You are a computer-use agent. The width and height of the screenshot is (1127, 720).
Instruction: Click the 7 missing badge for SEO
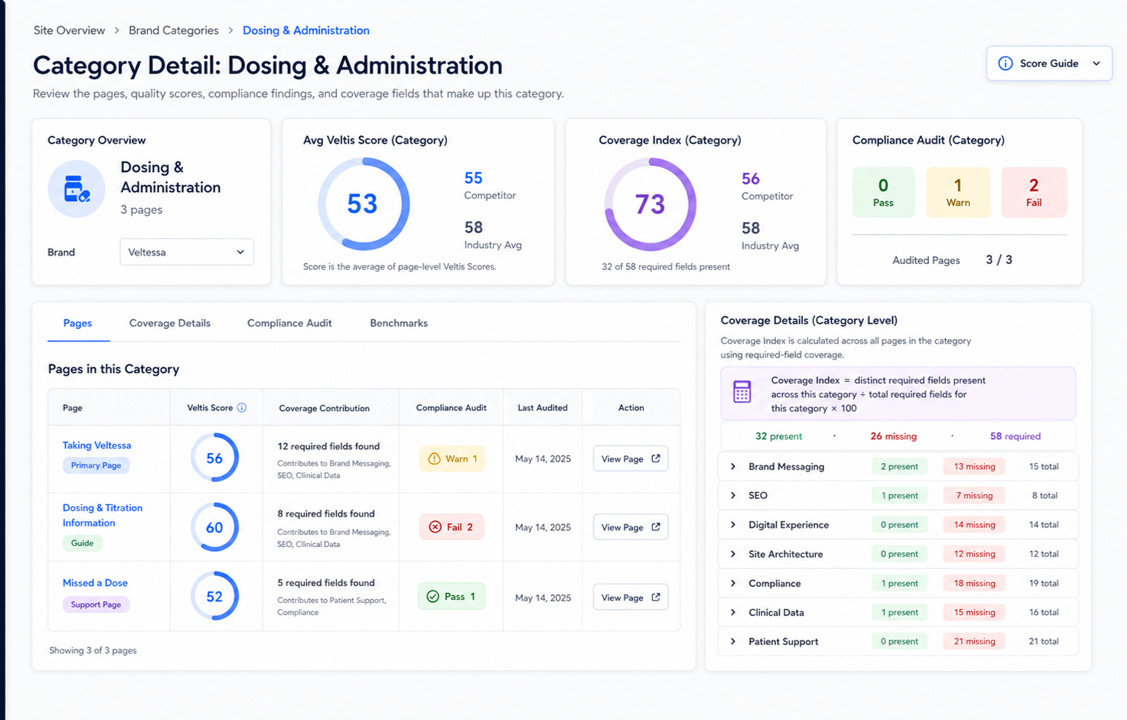click(975, 495)
